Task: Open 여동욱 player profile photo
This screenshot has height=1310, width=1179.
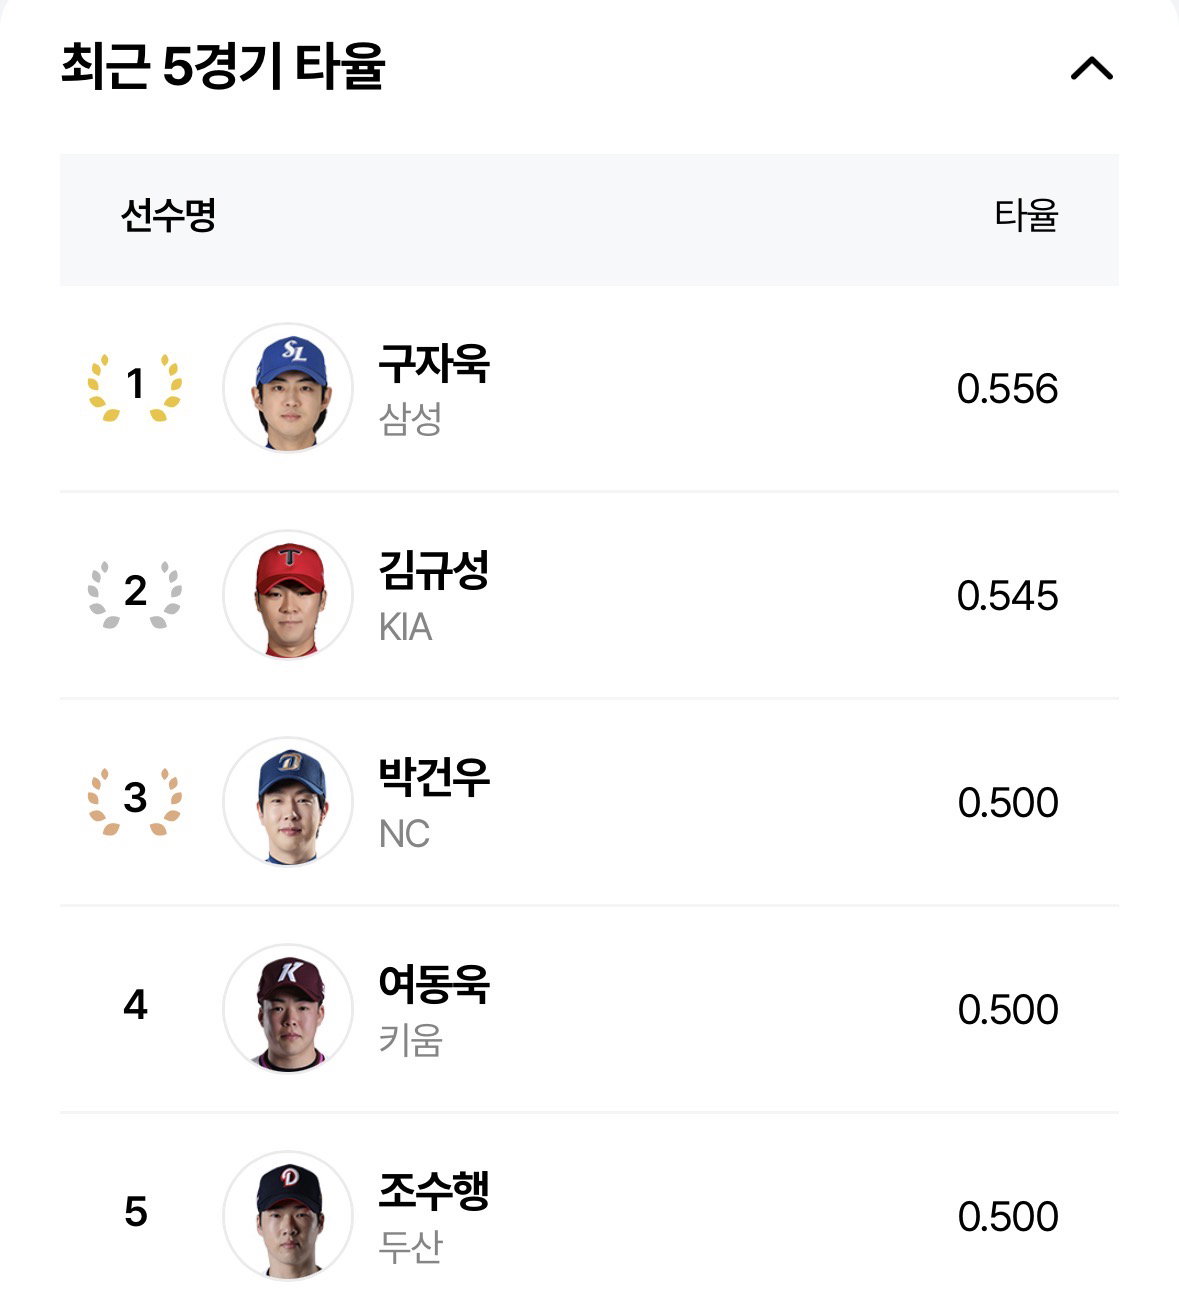Action: (288, 1008)
